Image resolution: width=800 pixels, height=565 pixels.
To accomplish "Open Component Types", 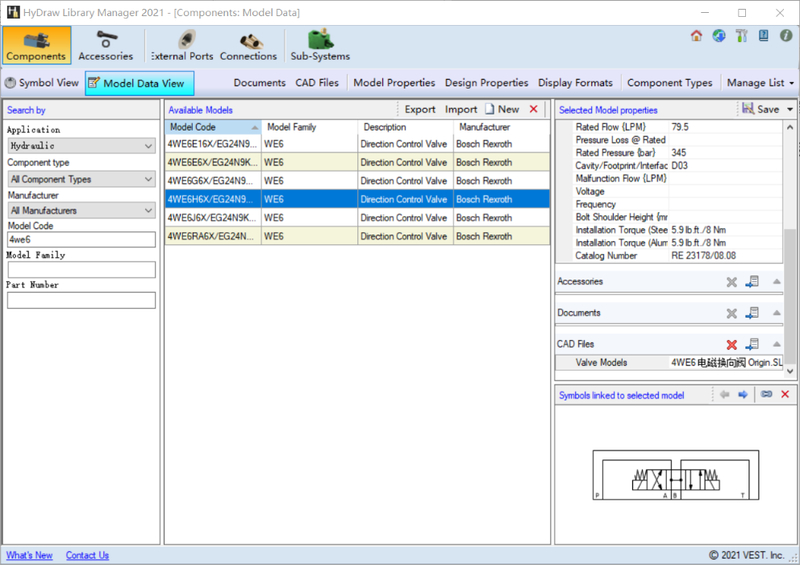I will (x=669, y=83).
